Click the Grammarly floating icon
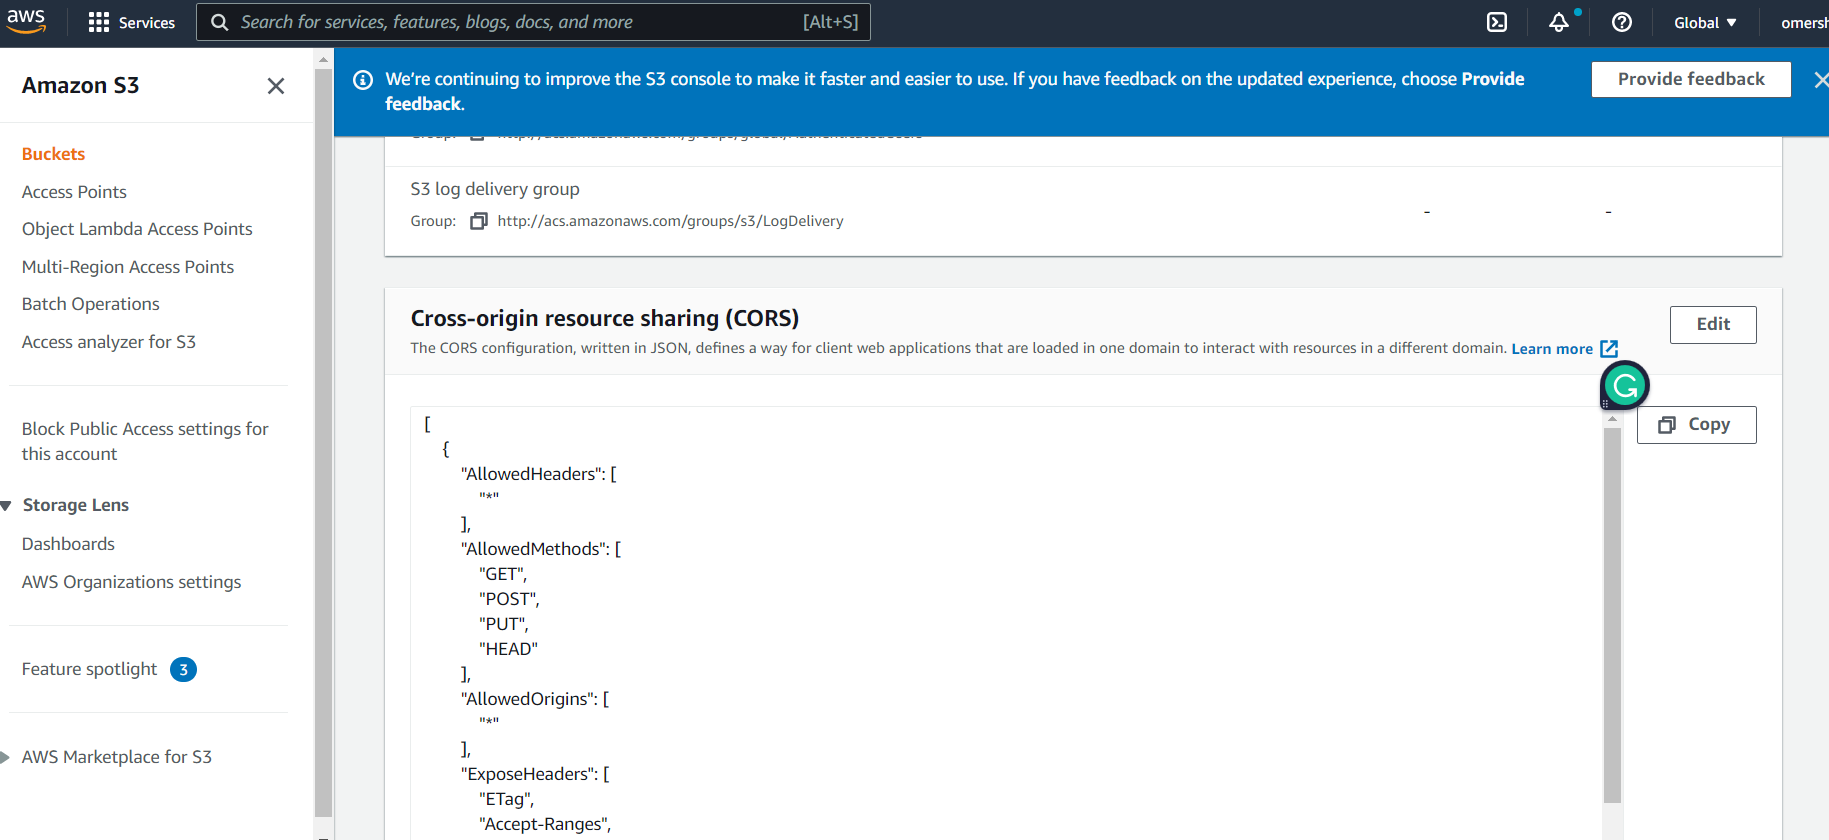 pyautogui.click(x=1625, y=385)
